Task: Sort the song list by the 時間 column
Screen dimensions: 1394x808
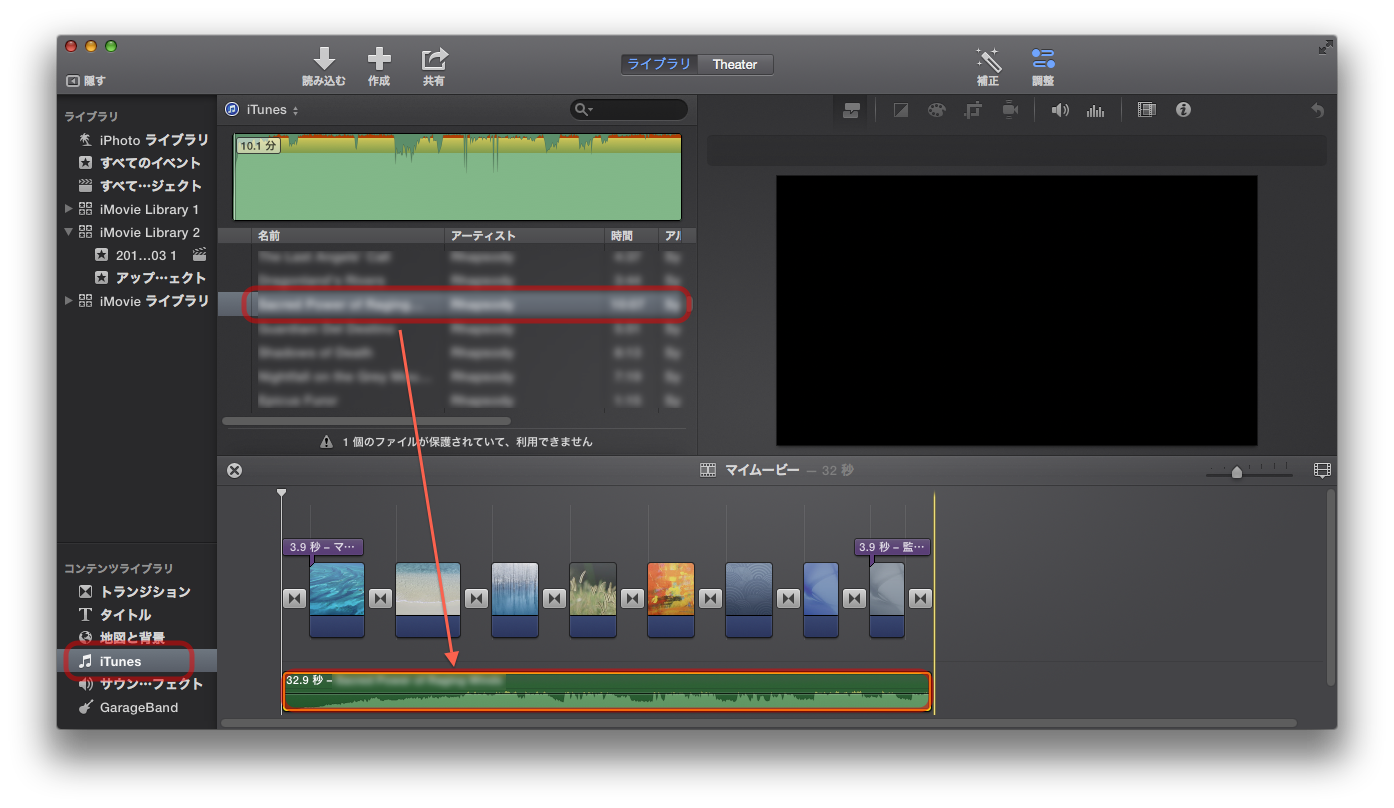Action: (x=632, y=236)
